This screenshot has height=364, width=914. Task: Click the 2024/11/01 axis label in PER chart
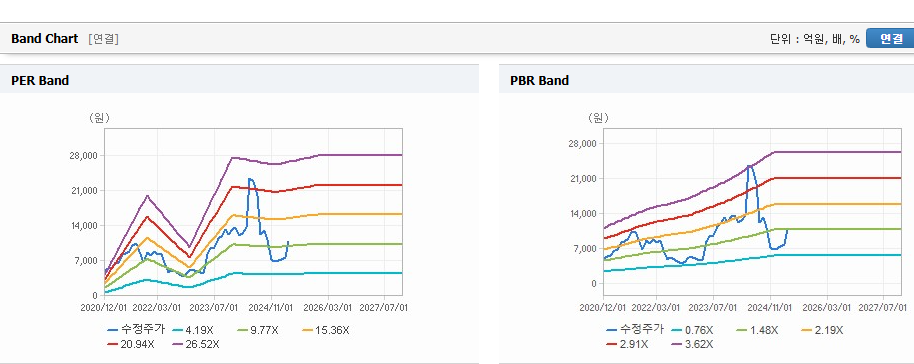click(271, 306)
